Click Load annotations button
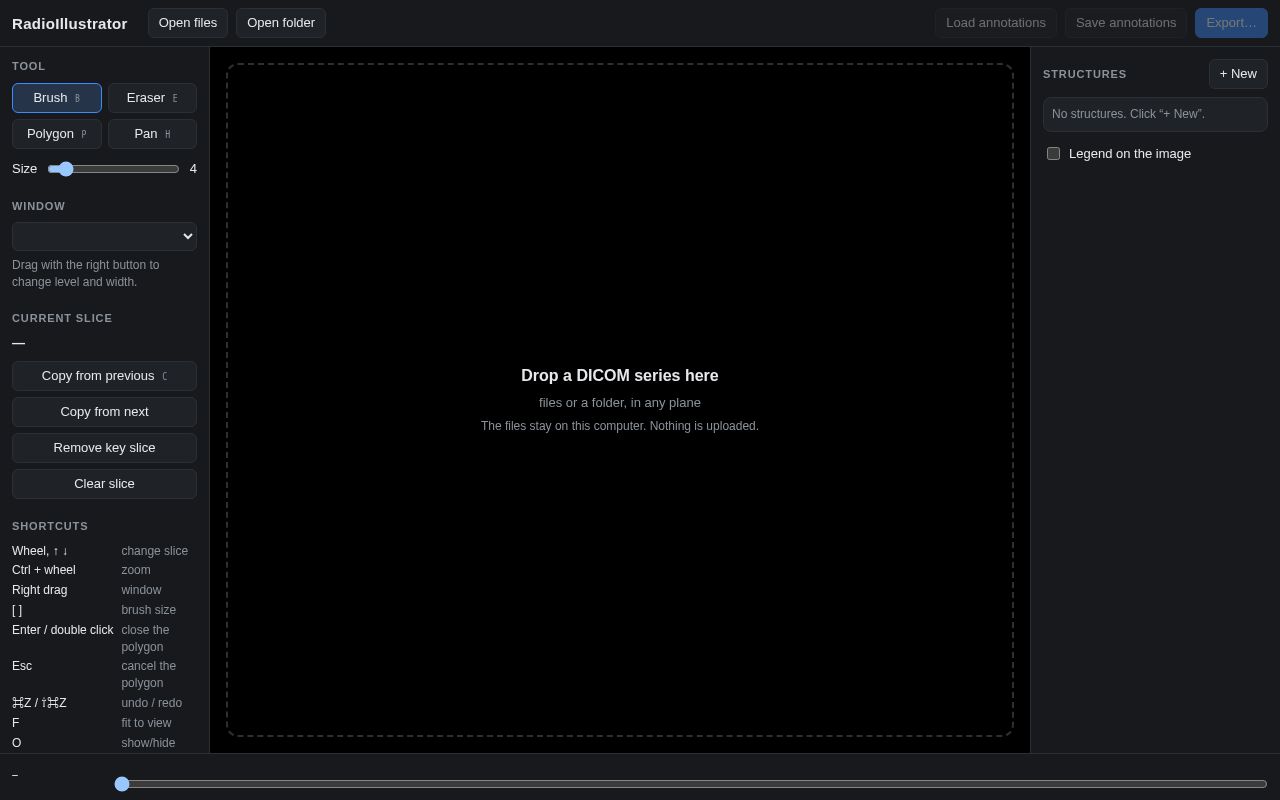The height and width of the screenshot is (800, 1280). tap(996, 23)
